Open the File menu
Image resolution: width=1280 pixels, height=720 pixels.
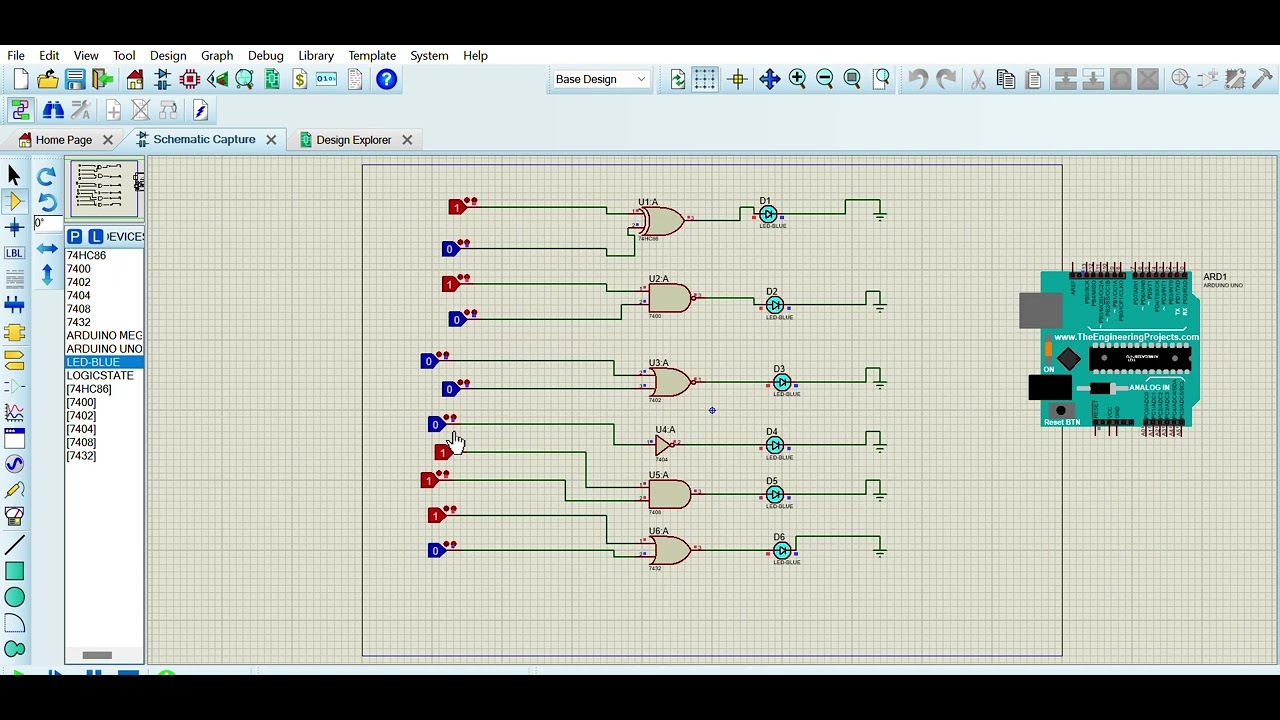[16, 55]
